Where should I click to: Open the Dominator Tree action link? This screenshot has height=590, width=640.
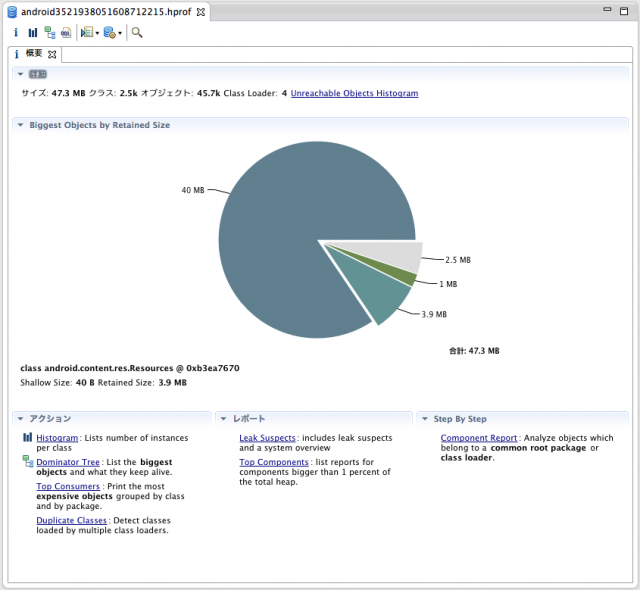point(68,462)
